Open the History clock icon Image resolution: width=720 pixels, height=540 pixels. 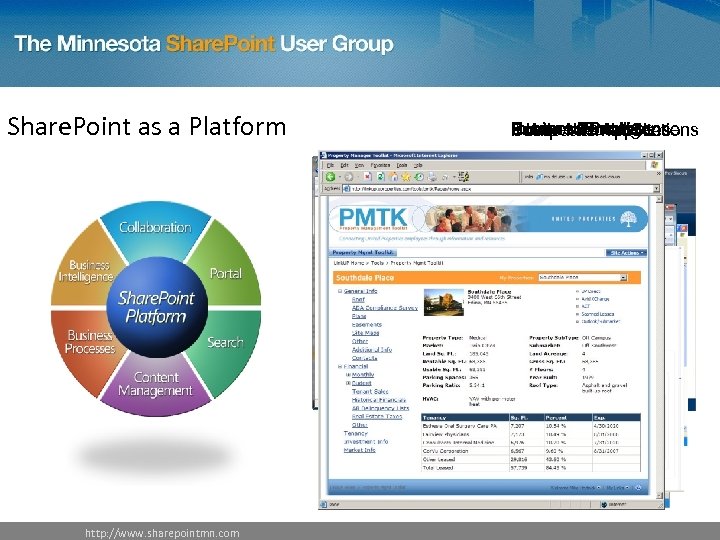click(x=419, y=177)
